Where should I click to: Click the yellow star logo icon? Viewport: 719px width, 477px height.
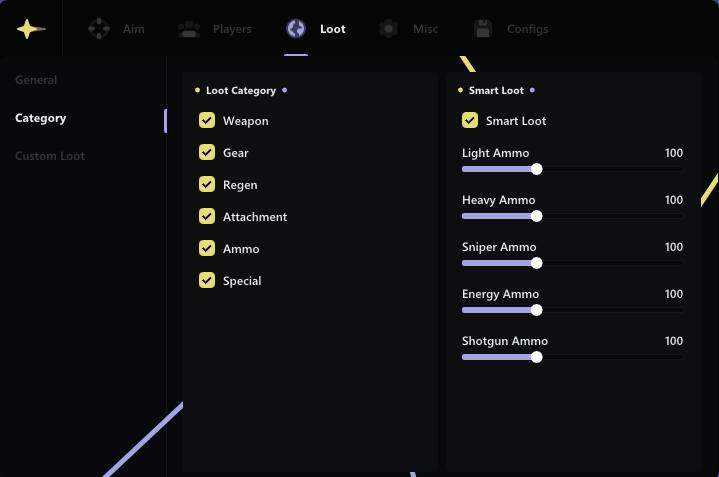pos(30,29)
